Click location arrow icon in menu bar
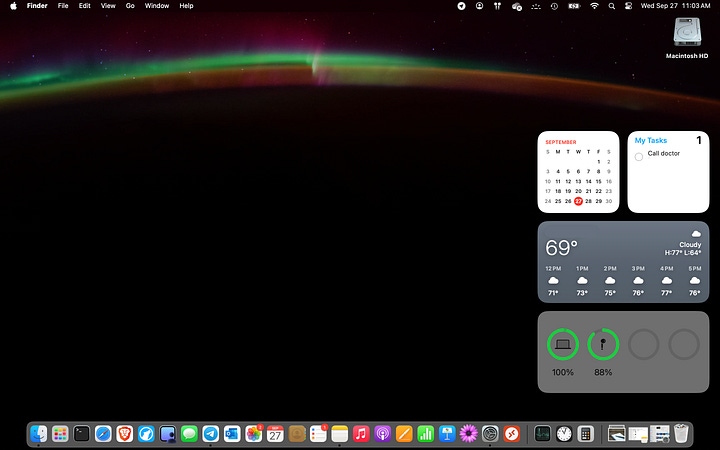The width and height of the screenshot is (720, 450). click(461, 6)
